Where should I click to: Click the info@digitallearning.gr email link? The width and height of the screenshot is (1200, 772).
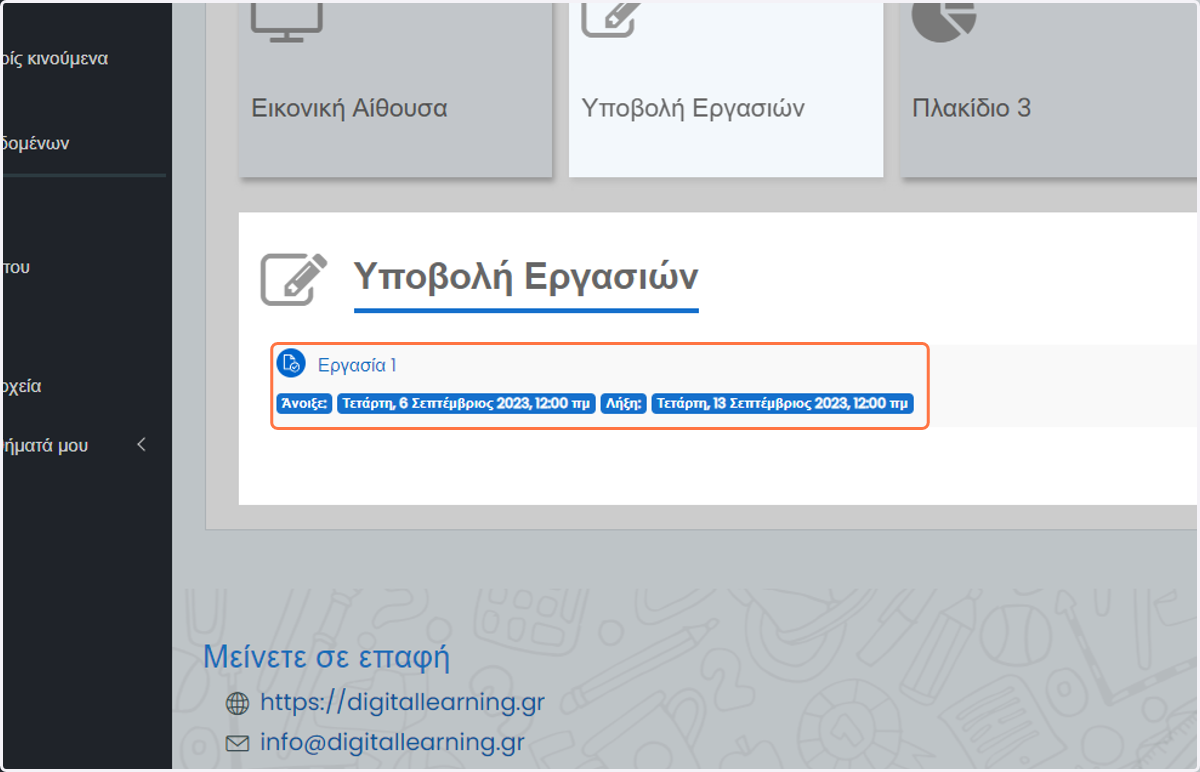pyautogui.click(x=392, y=743)
